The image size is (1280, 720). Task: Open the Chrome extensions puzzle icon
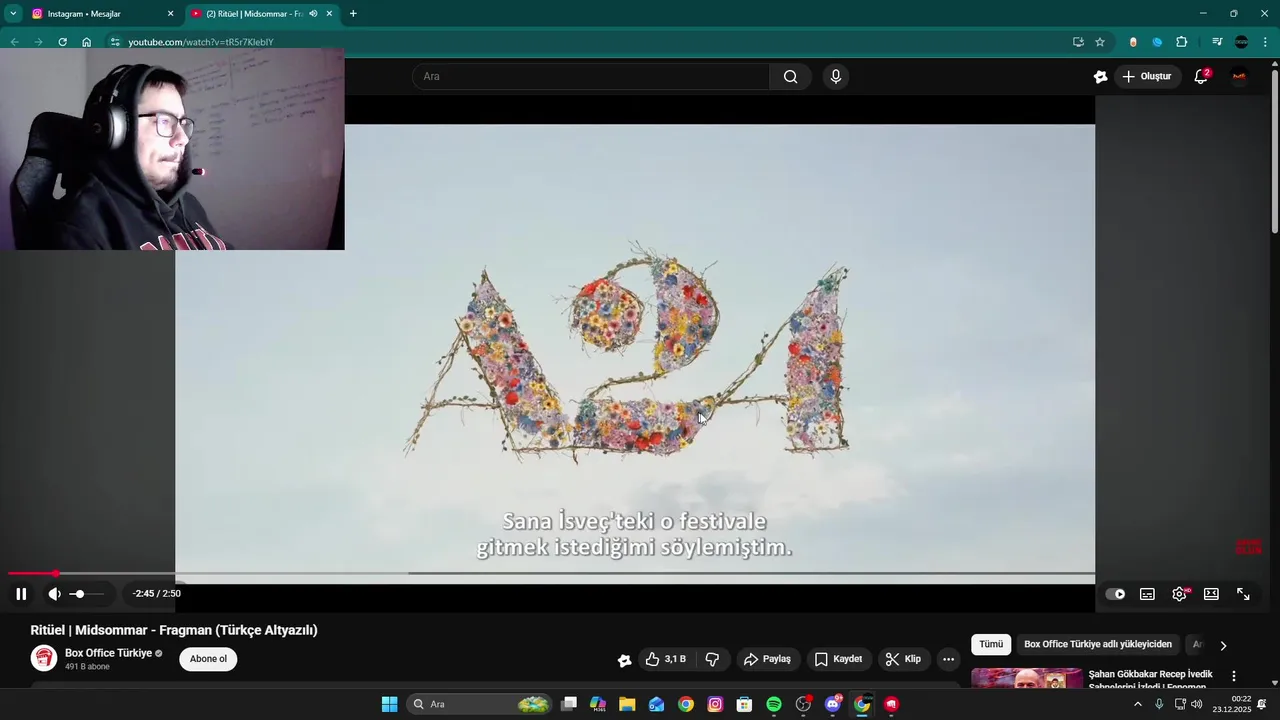click(x=1181, y=42)
